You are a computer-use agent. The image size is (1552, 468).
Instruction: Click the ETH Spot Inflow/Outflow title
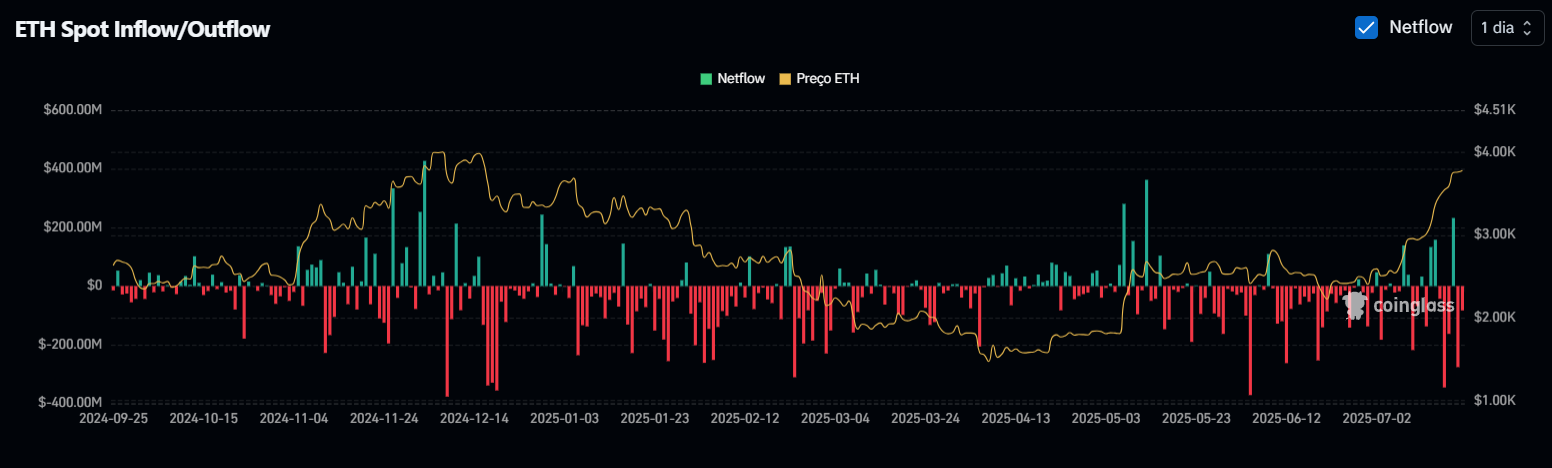point(143,30)
